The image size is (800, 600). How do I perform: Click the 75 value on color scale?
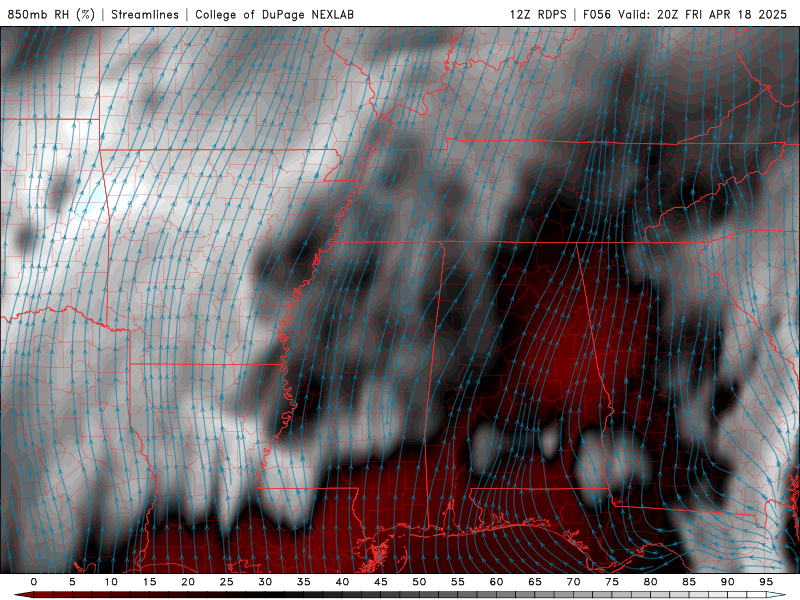612,582
